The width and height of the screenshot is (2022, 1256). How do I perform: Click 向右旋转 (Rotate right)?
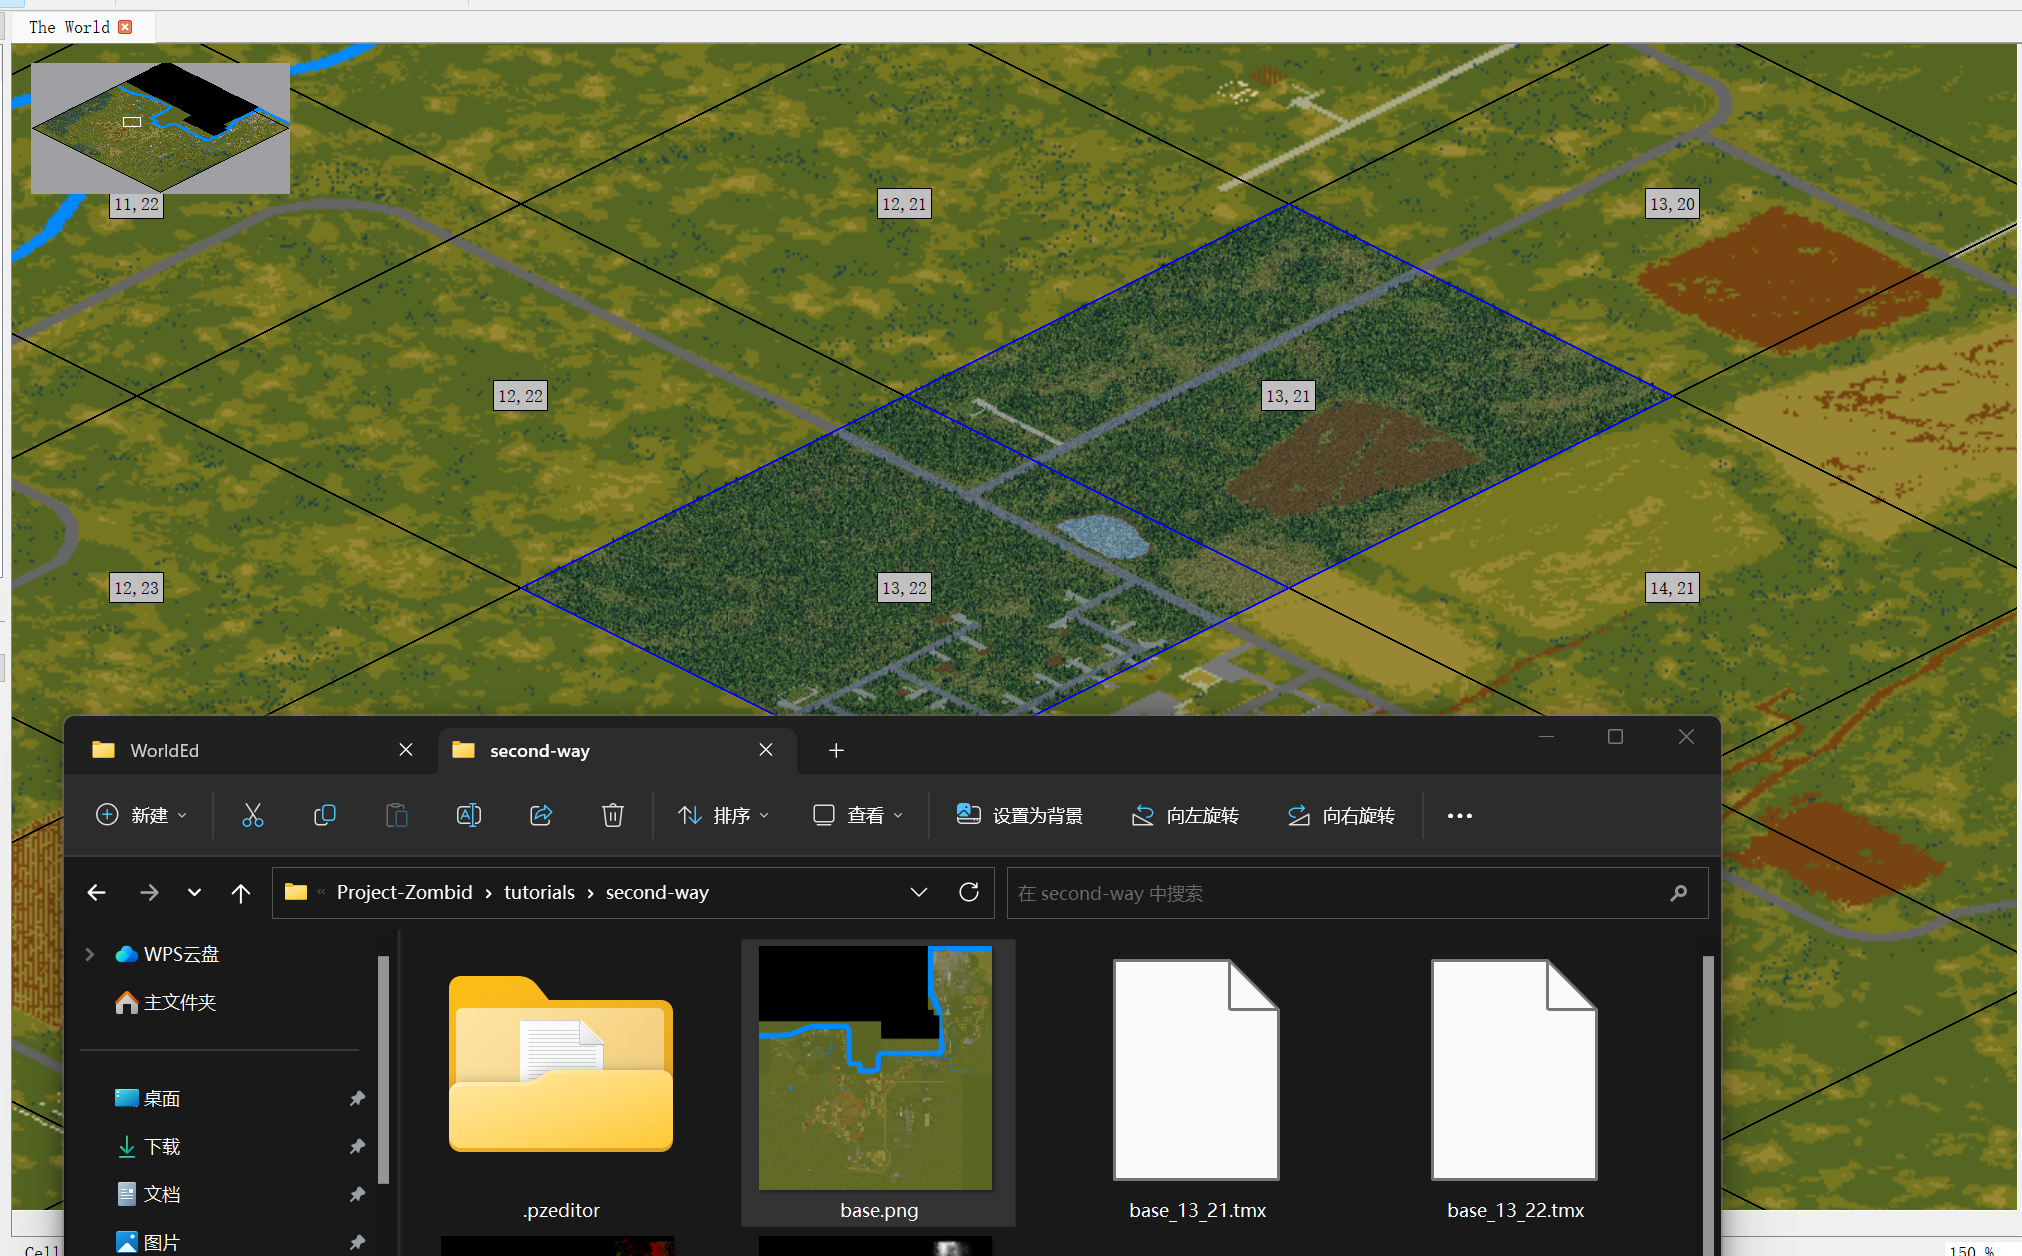click(x=1342, y=815)
